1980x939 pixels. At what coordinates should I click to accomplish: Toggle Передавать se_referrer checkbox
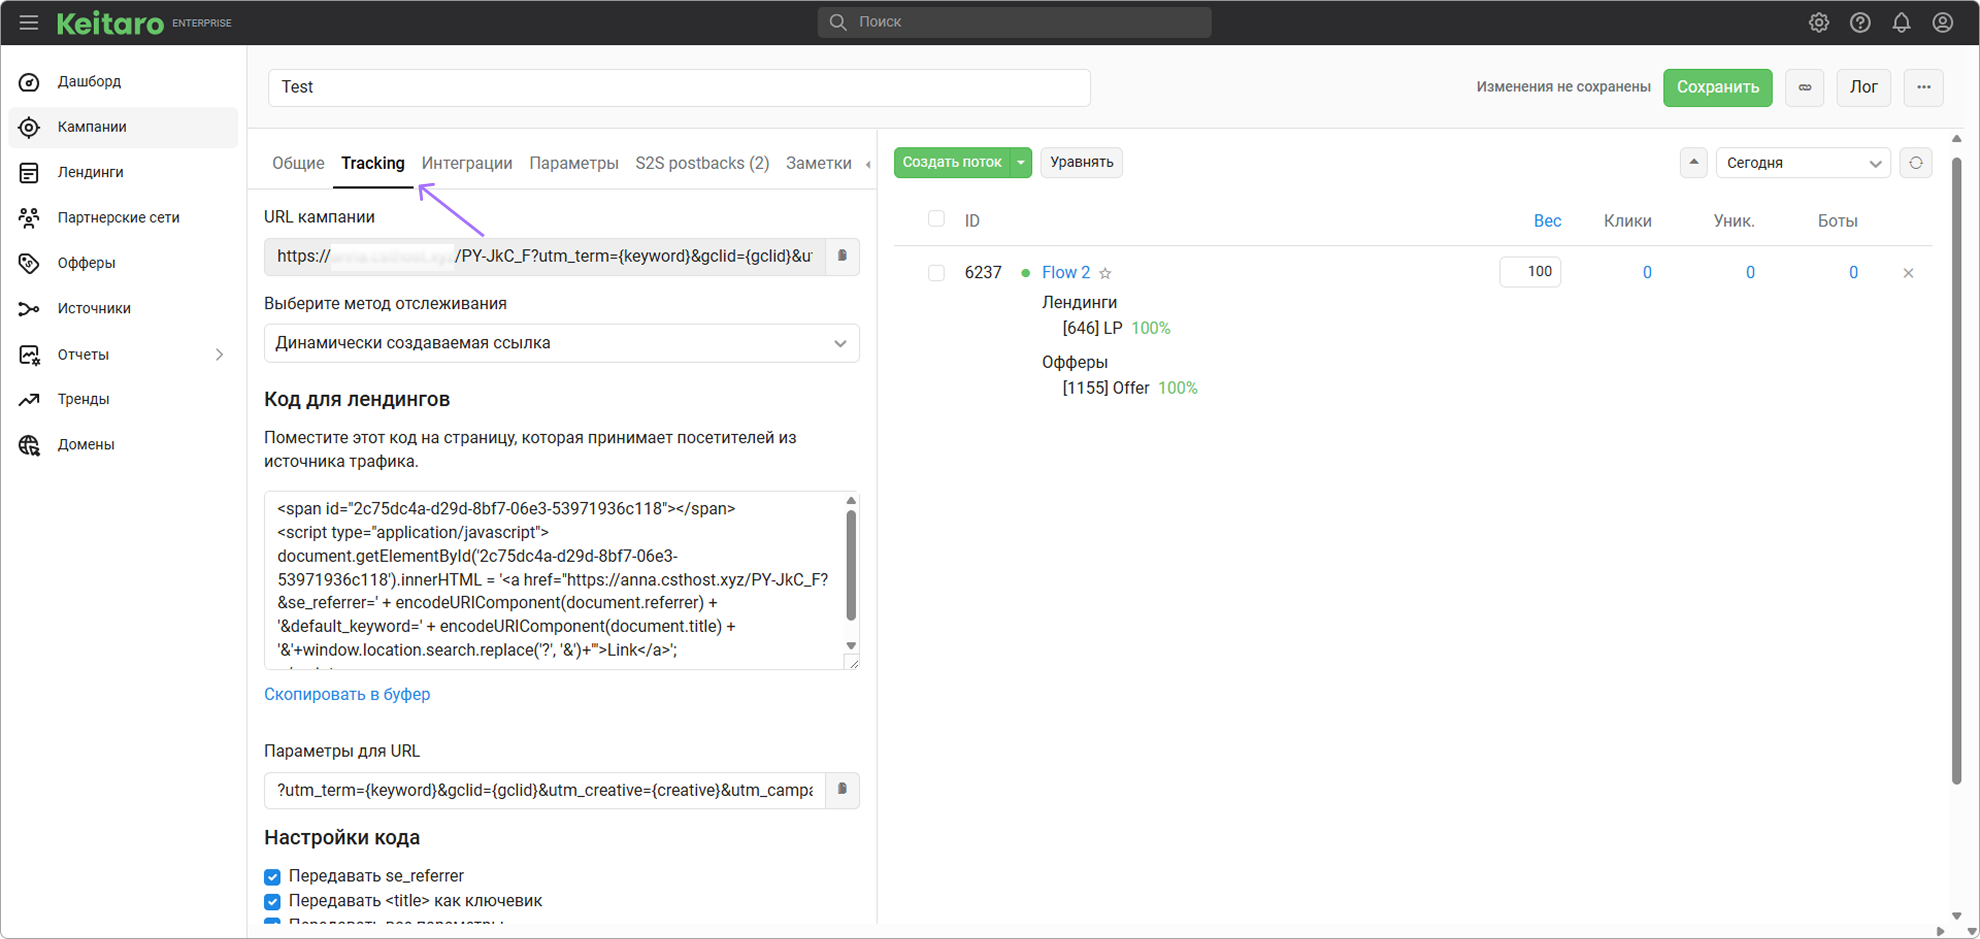point(272,877)
